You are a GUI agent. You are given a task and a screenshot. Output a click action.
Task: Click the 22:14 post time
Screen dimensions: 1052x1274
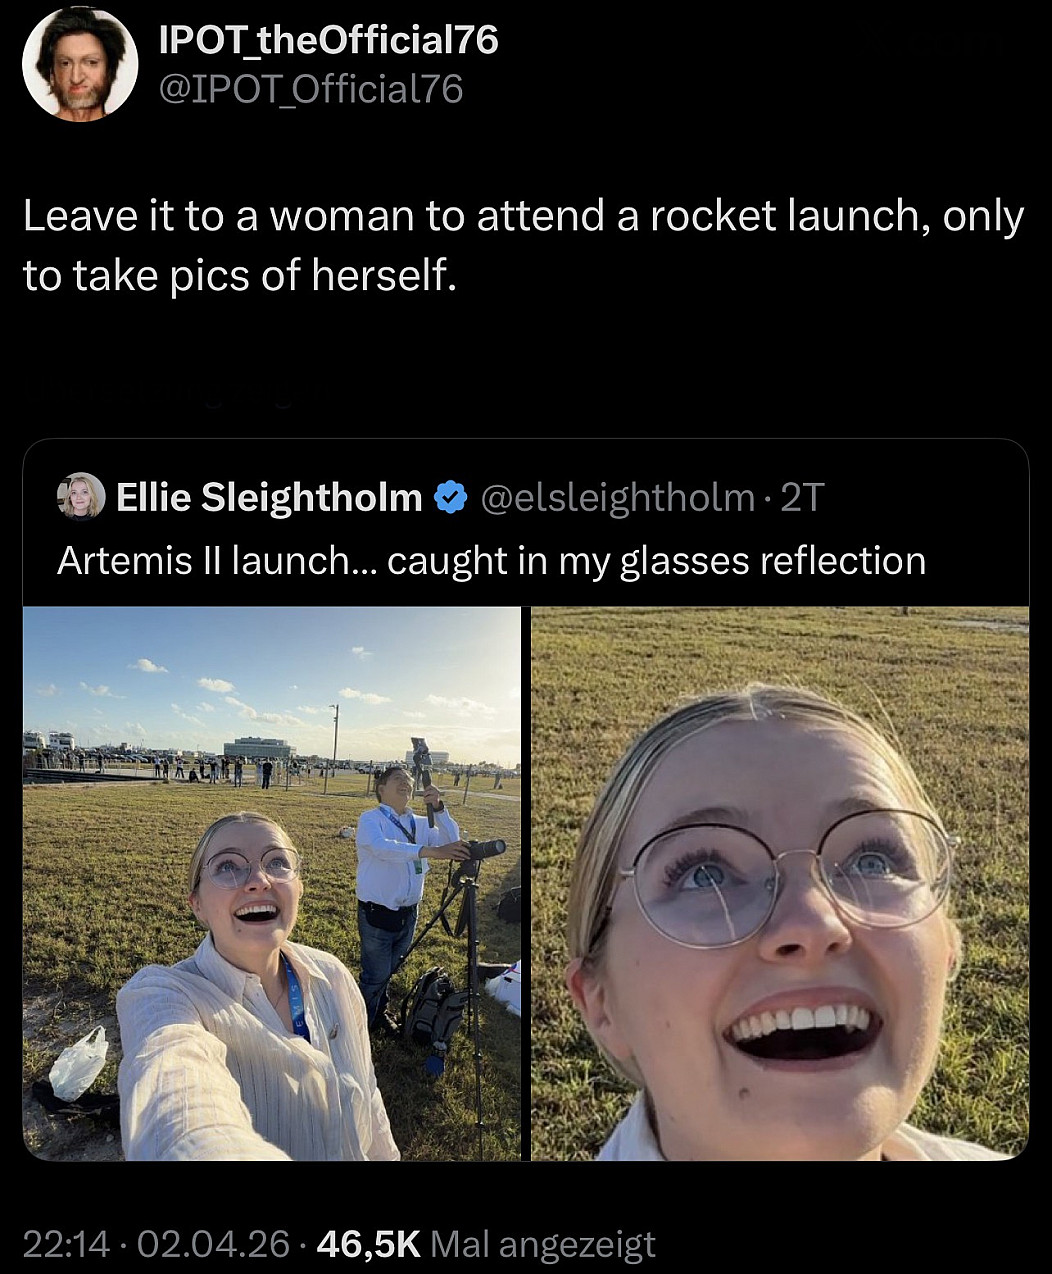pyautogui.click(x=66, y=1244)
